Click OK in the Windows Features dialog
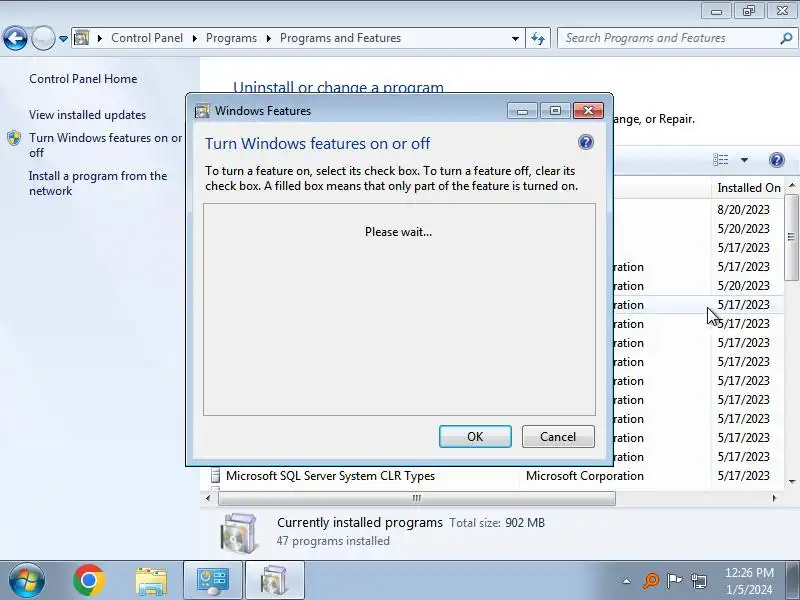Viewport: 800px width, 600px height. 475,437
